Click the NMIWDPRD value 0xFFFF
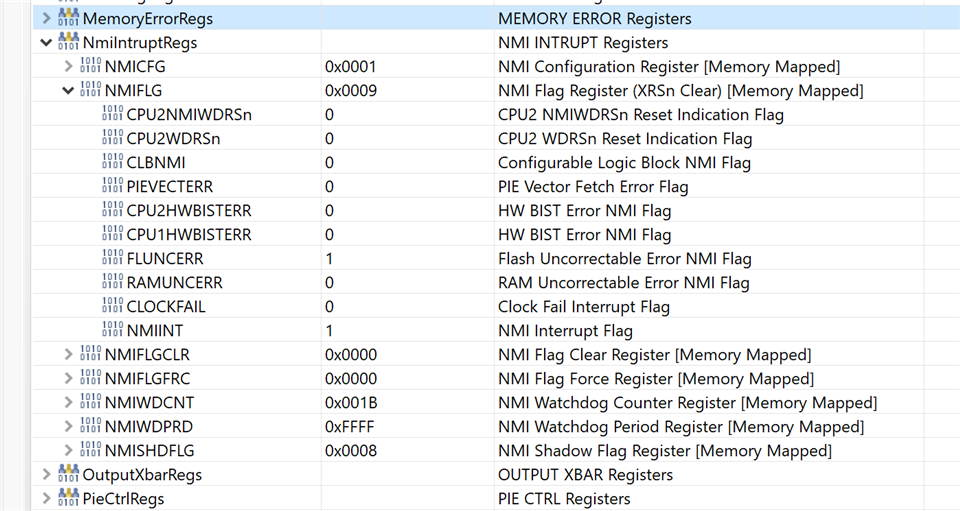This screenshot has height=511, width=960. point(350,427)
